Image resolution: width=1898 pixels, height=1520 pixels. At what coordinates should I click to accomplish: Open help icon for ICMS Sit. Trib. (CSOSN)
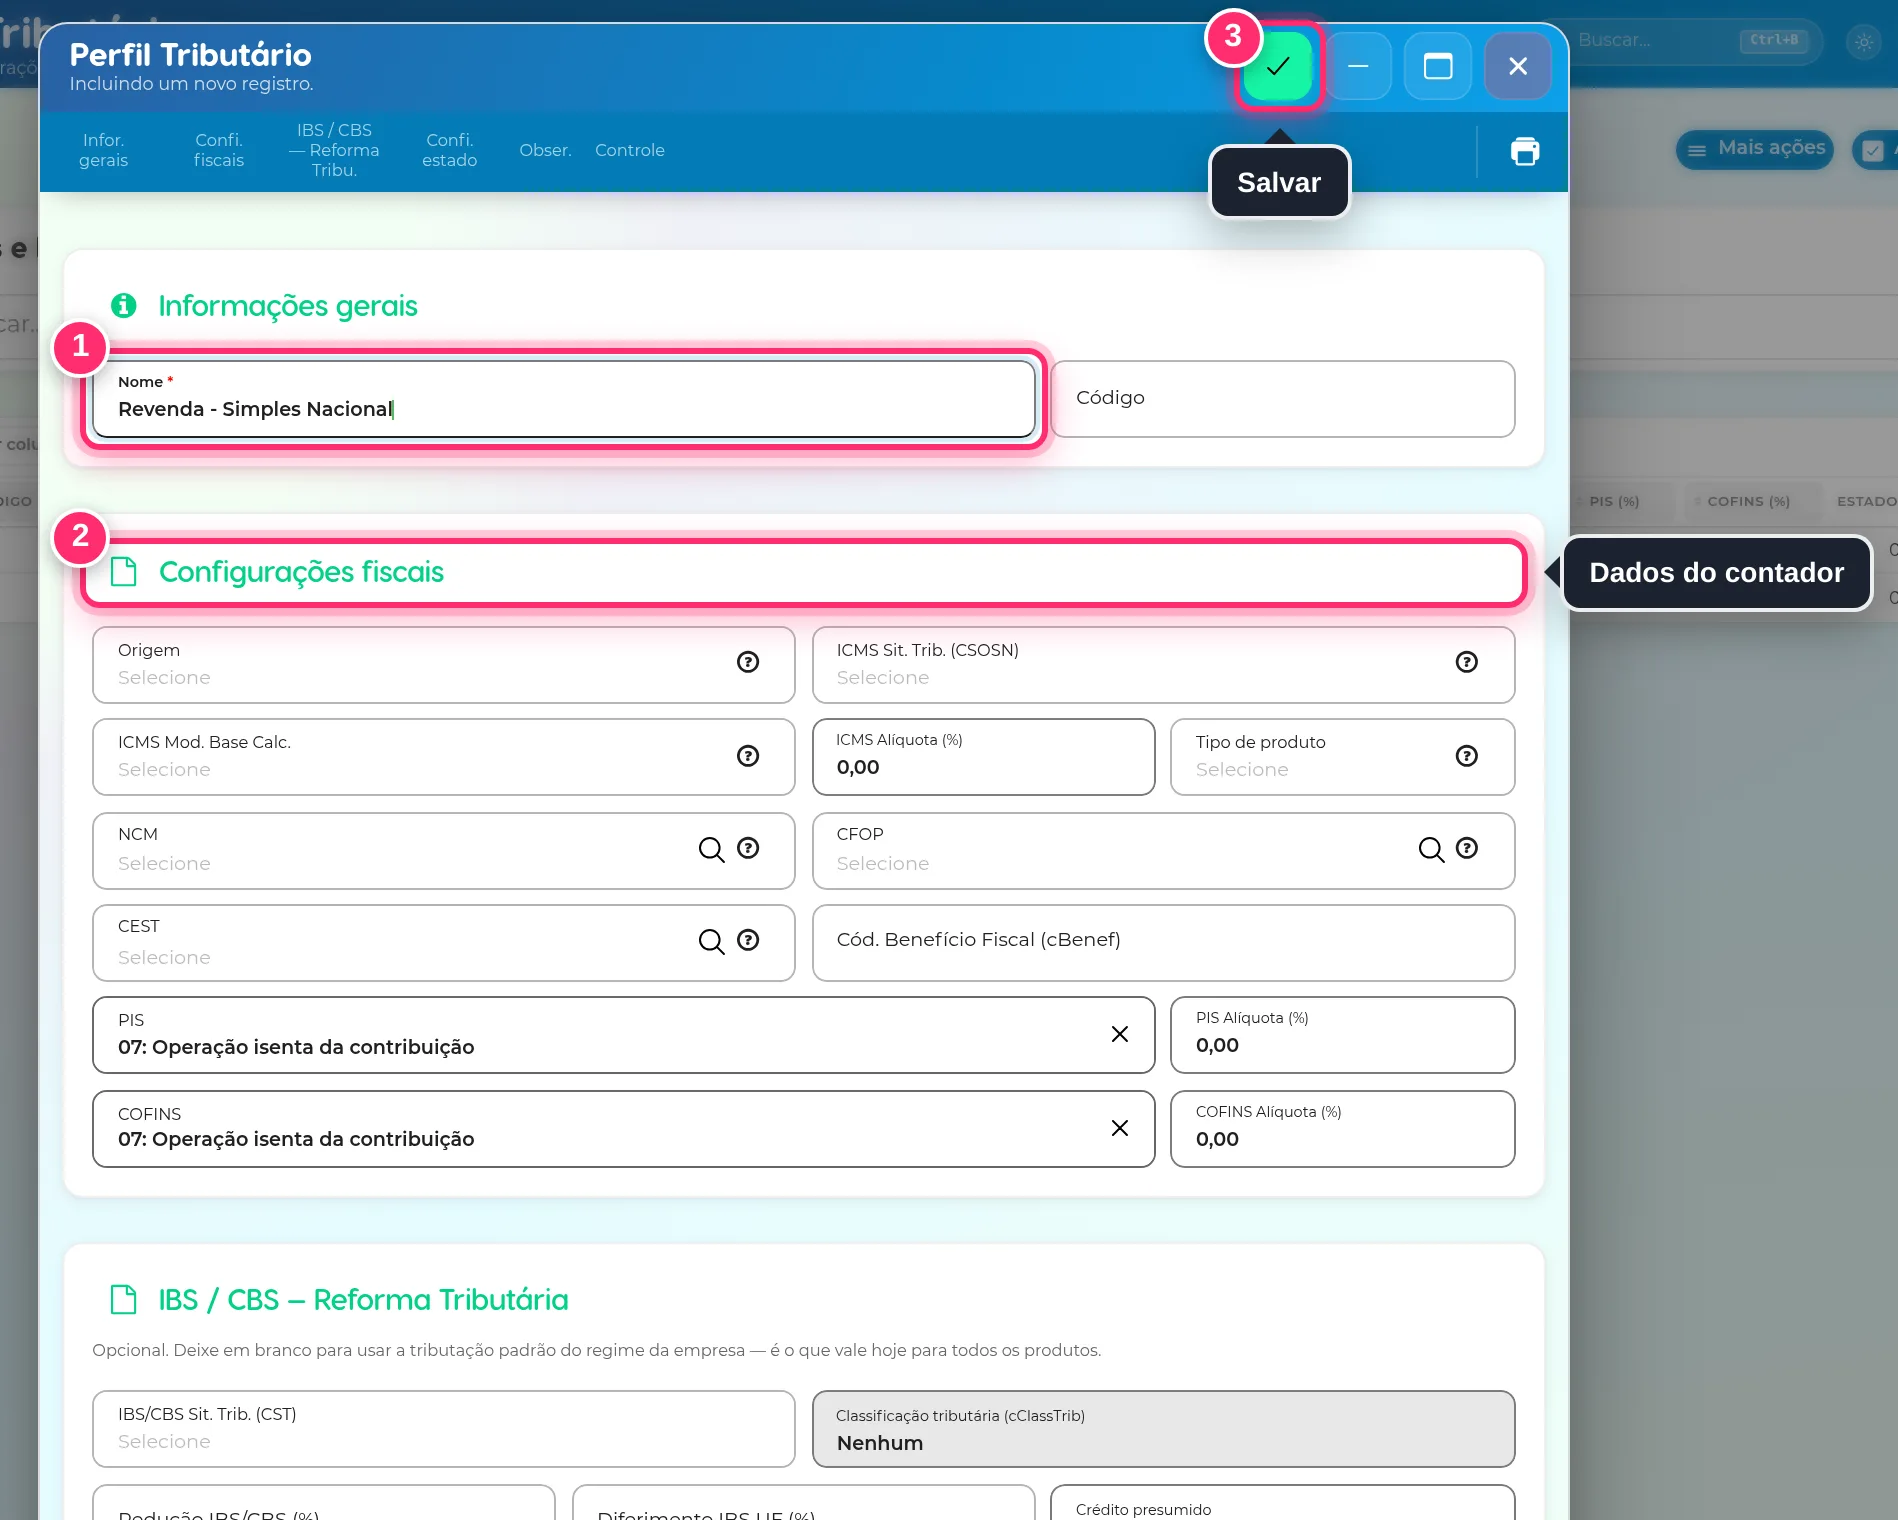coord(1466,662)
